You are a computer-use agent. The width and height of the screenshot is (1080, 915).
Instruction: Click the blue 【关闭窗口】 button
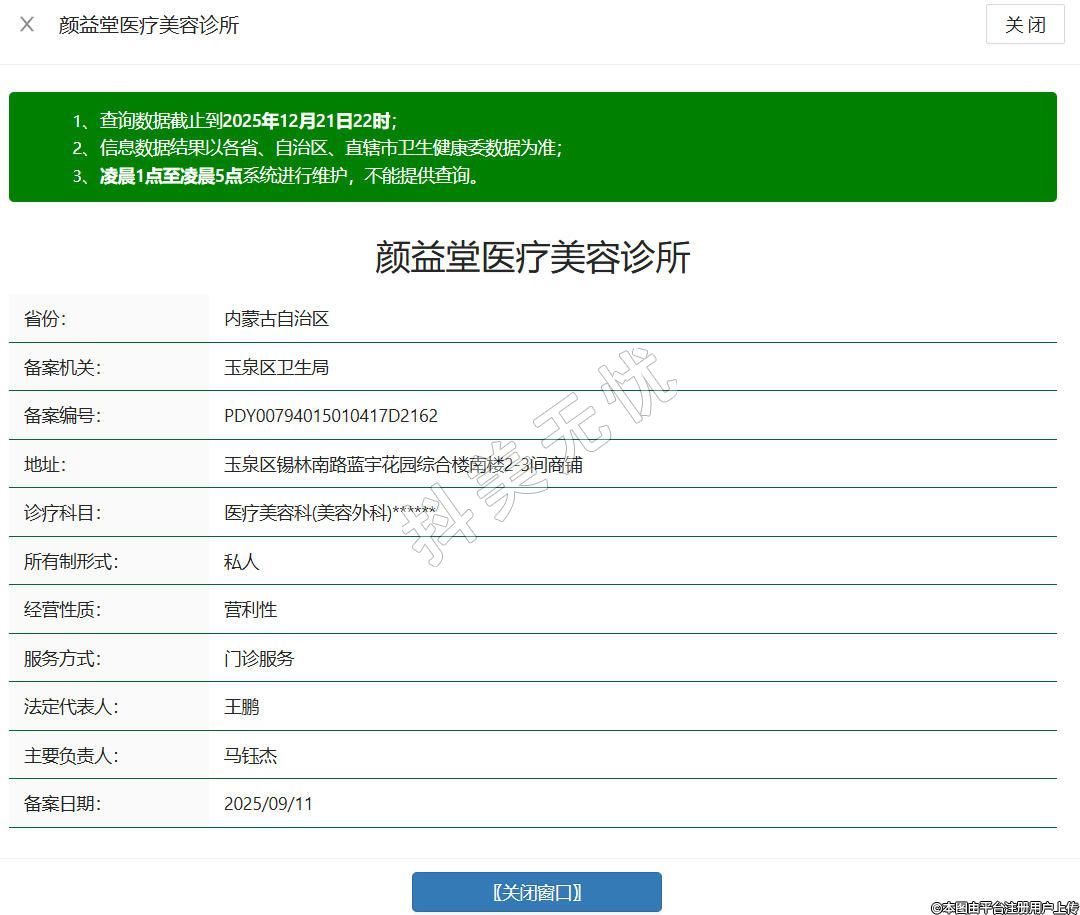click(x=536, y=892)
